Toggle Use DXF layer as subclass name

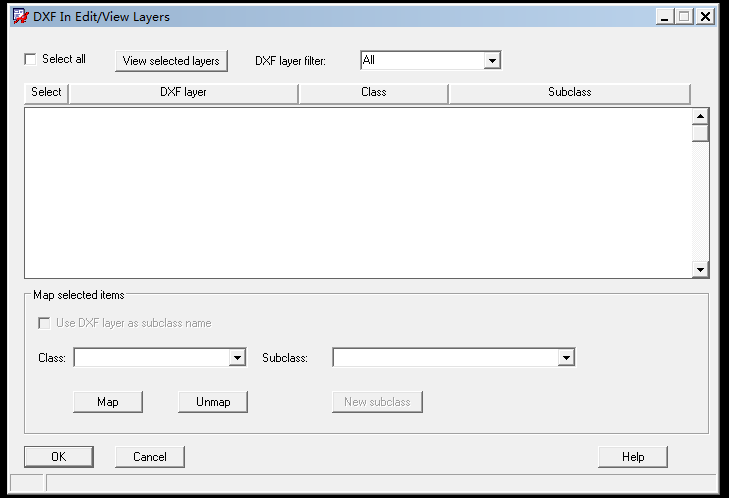44,323
